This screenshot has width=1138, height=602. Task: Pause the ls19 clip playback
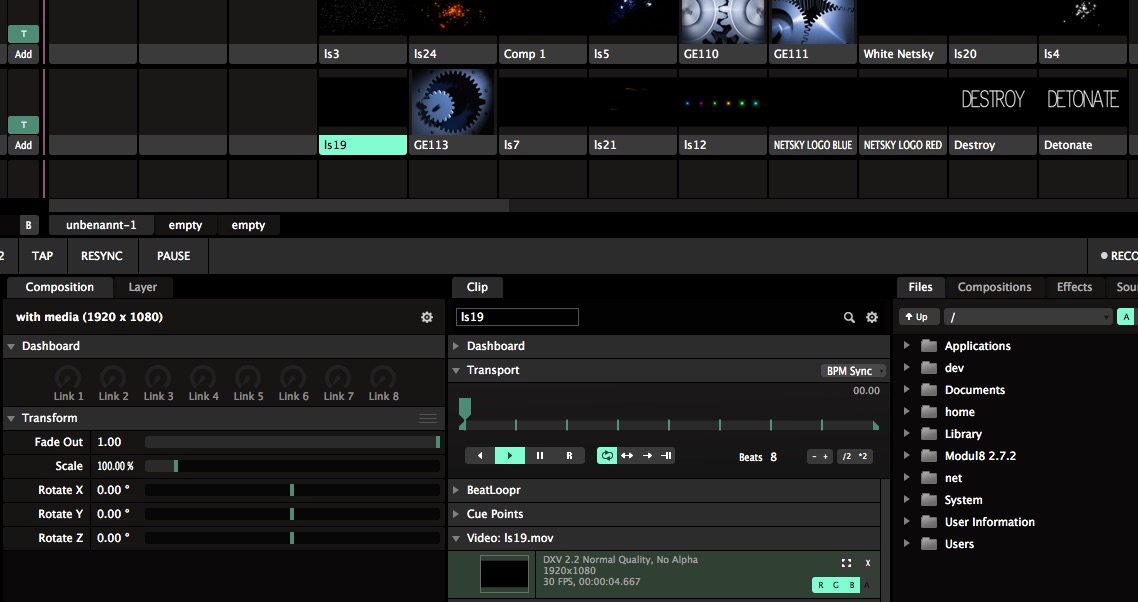click(540, 456)
